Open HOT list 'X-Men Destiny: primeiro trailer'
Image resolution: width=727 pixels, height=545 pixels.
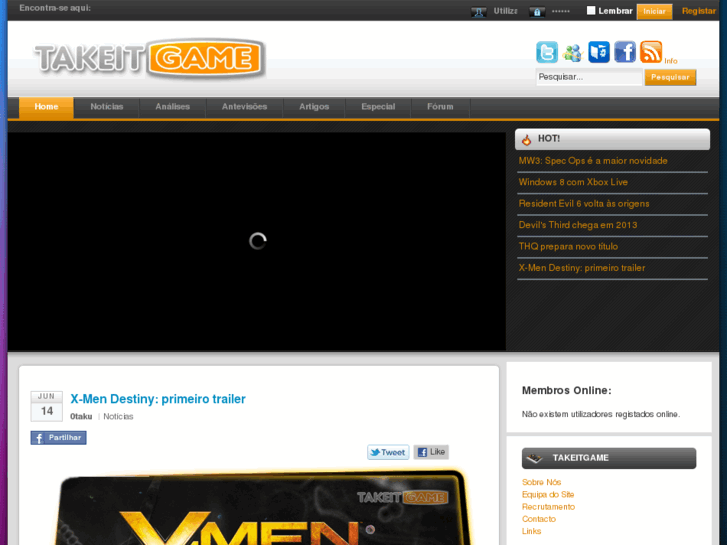pos(581,268)
